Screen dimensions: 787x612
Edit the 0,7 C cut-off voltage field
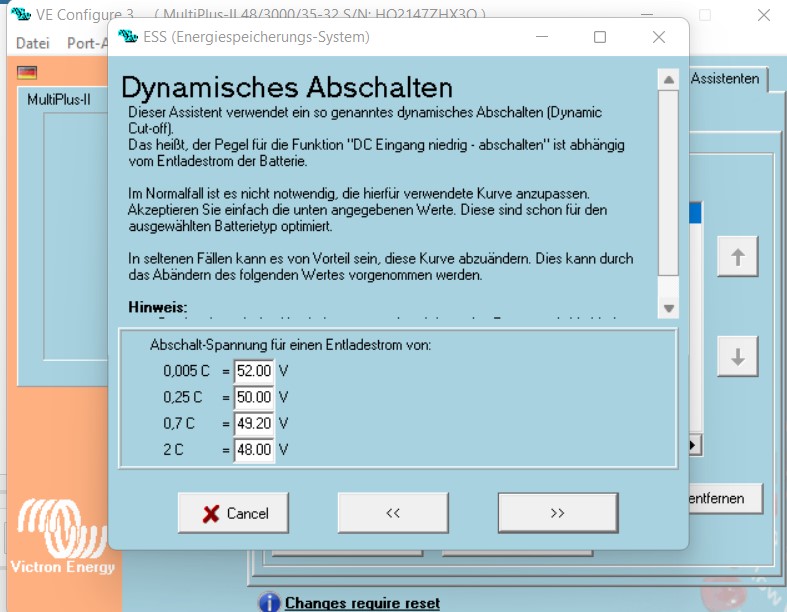pos(254,423)
